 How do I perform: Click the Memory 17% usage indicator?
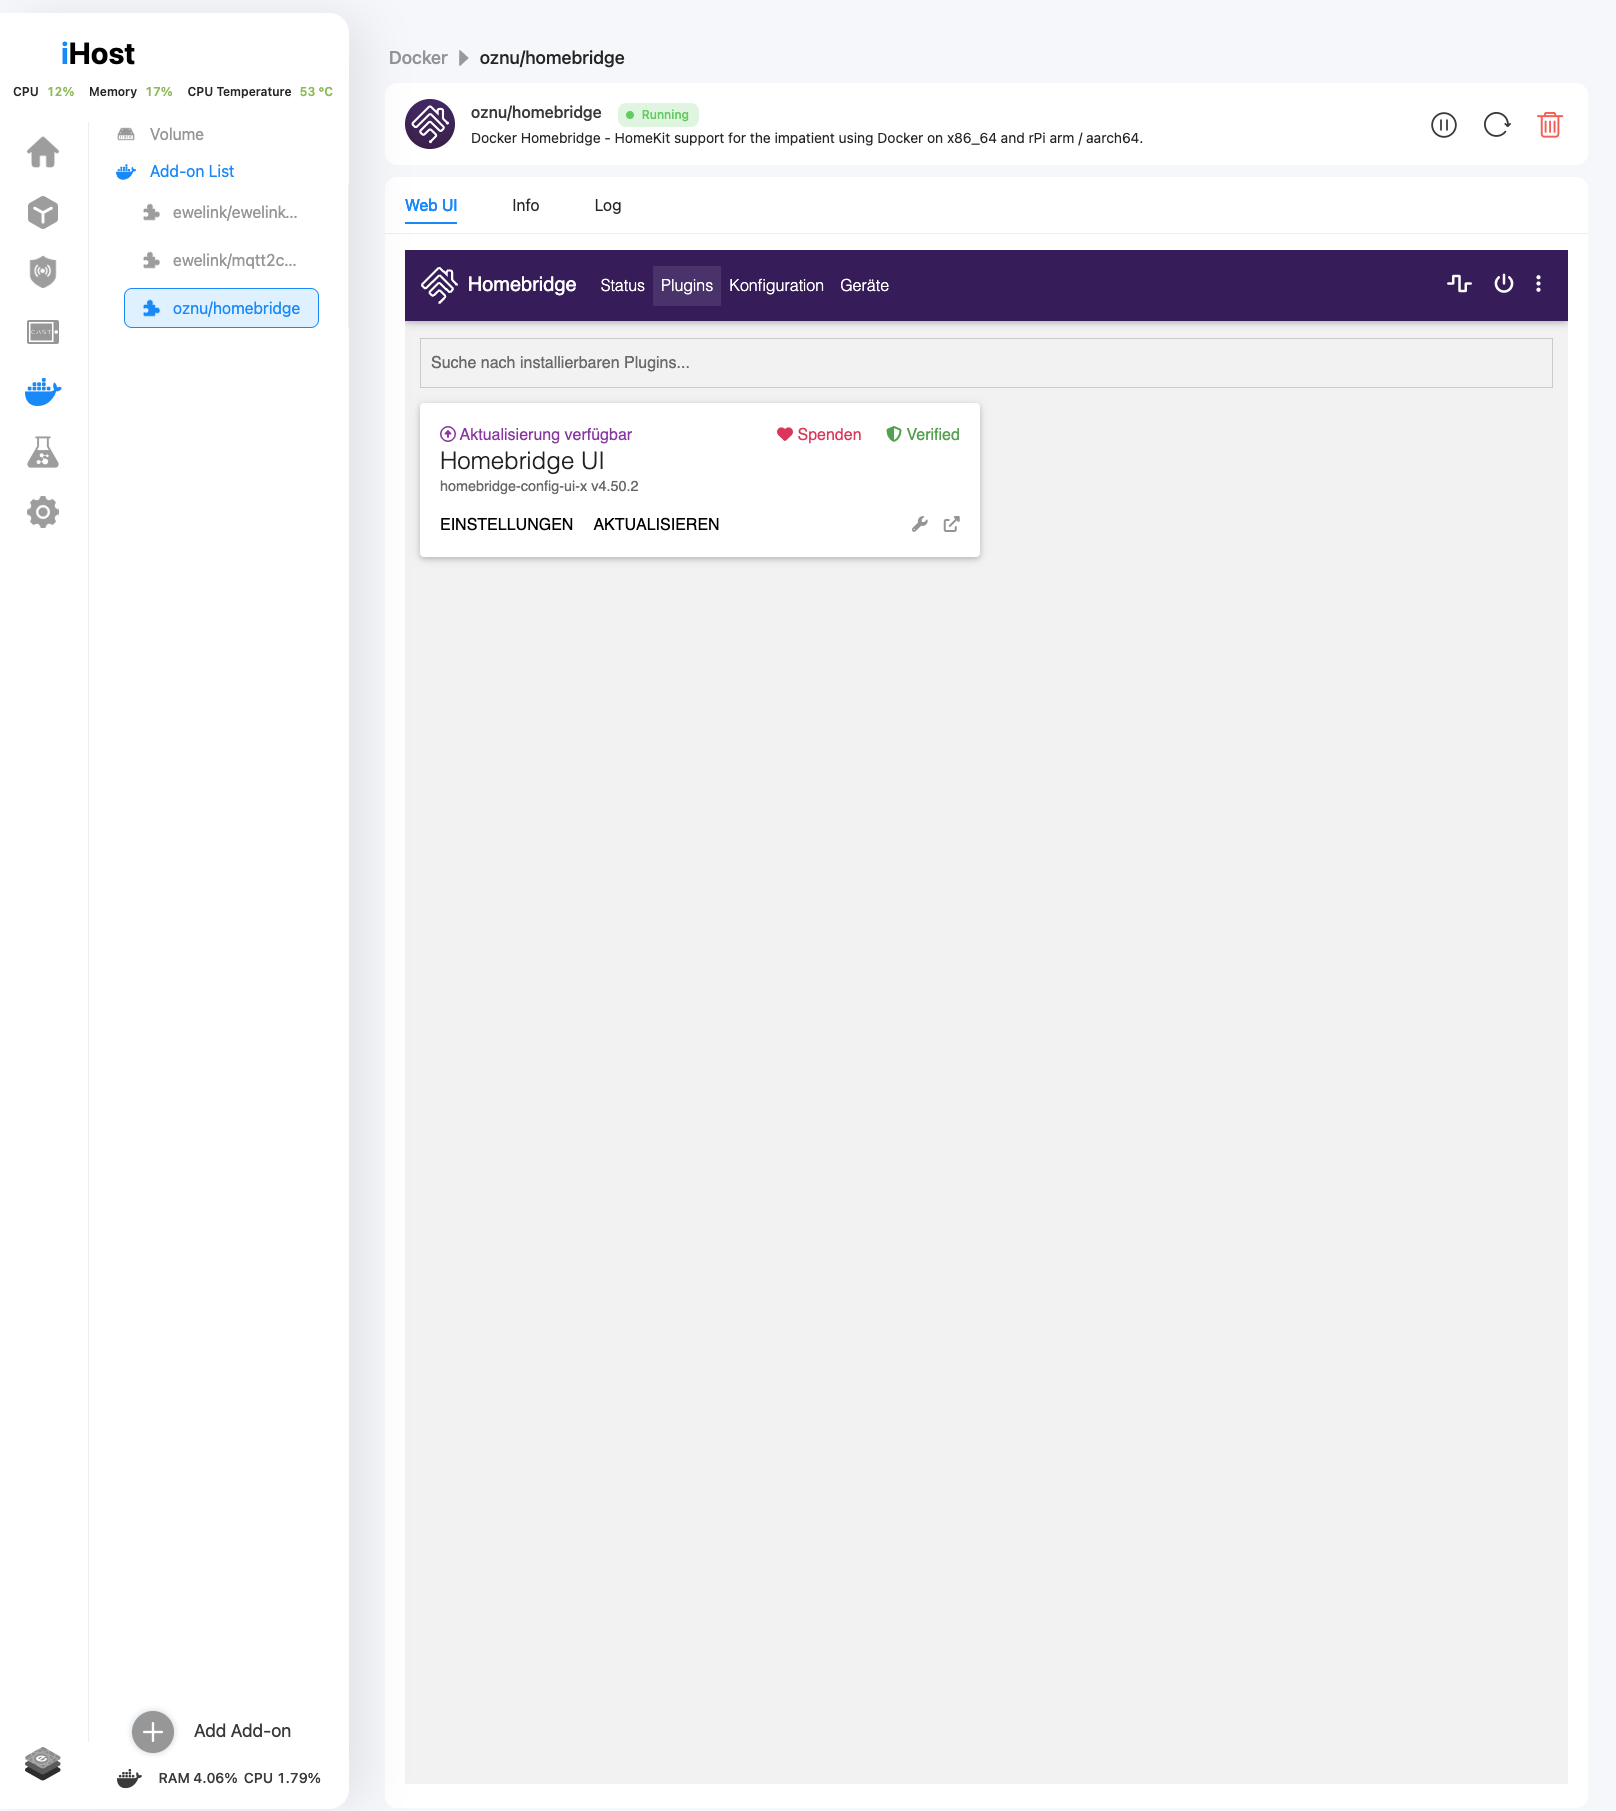pos(131,92)
